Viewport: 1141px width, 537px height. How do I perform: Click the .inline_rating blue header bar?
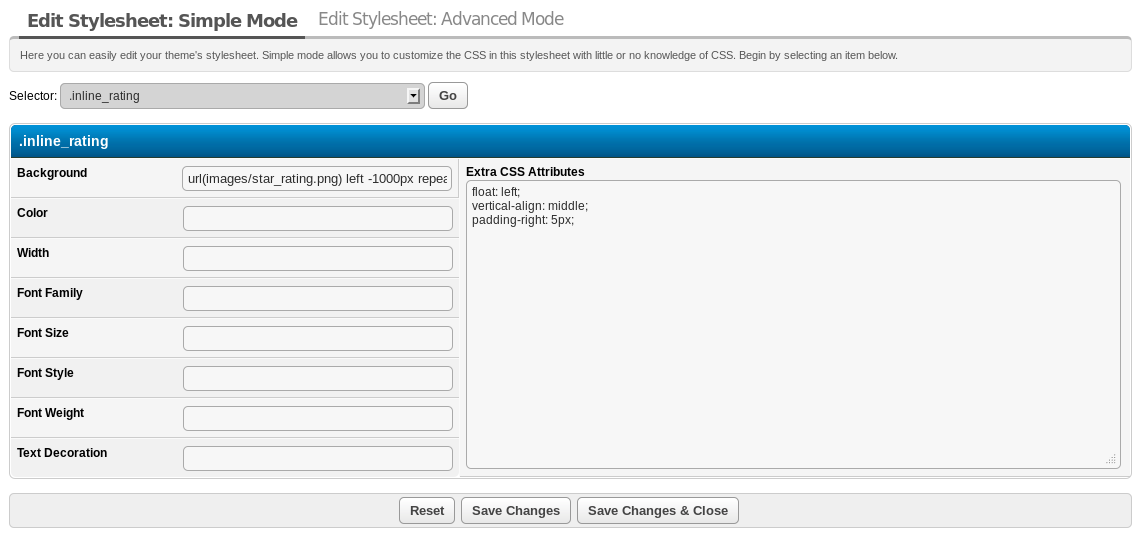570,142
